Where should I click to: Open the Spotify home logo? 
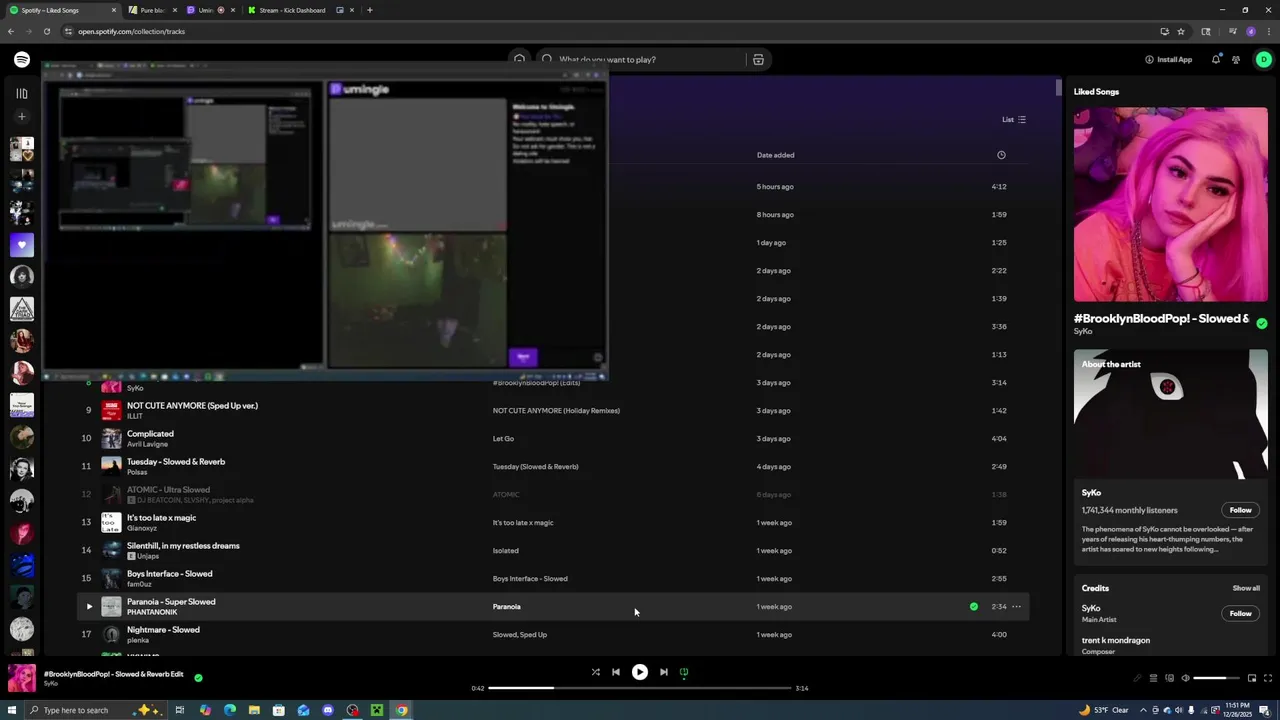pyautogui.click(x=22, y=60)
